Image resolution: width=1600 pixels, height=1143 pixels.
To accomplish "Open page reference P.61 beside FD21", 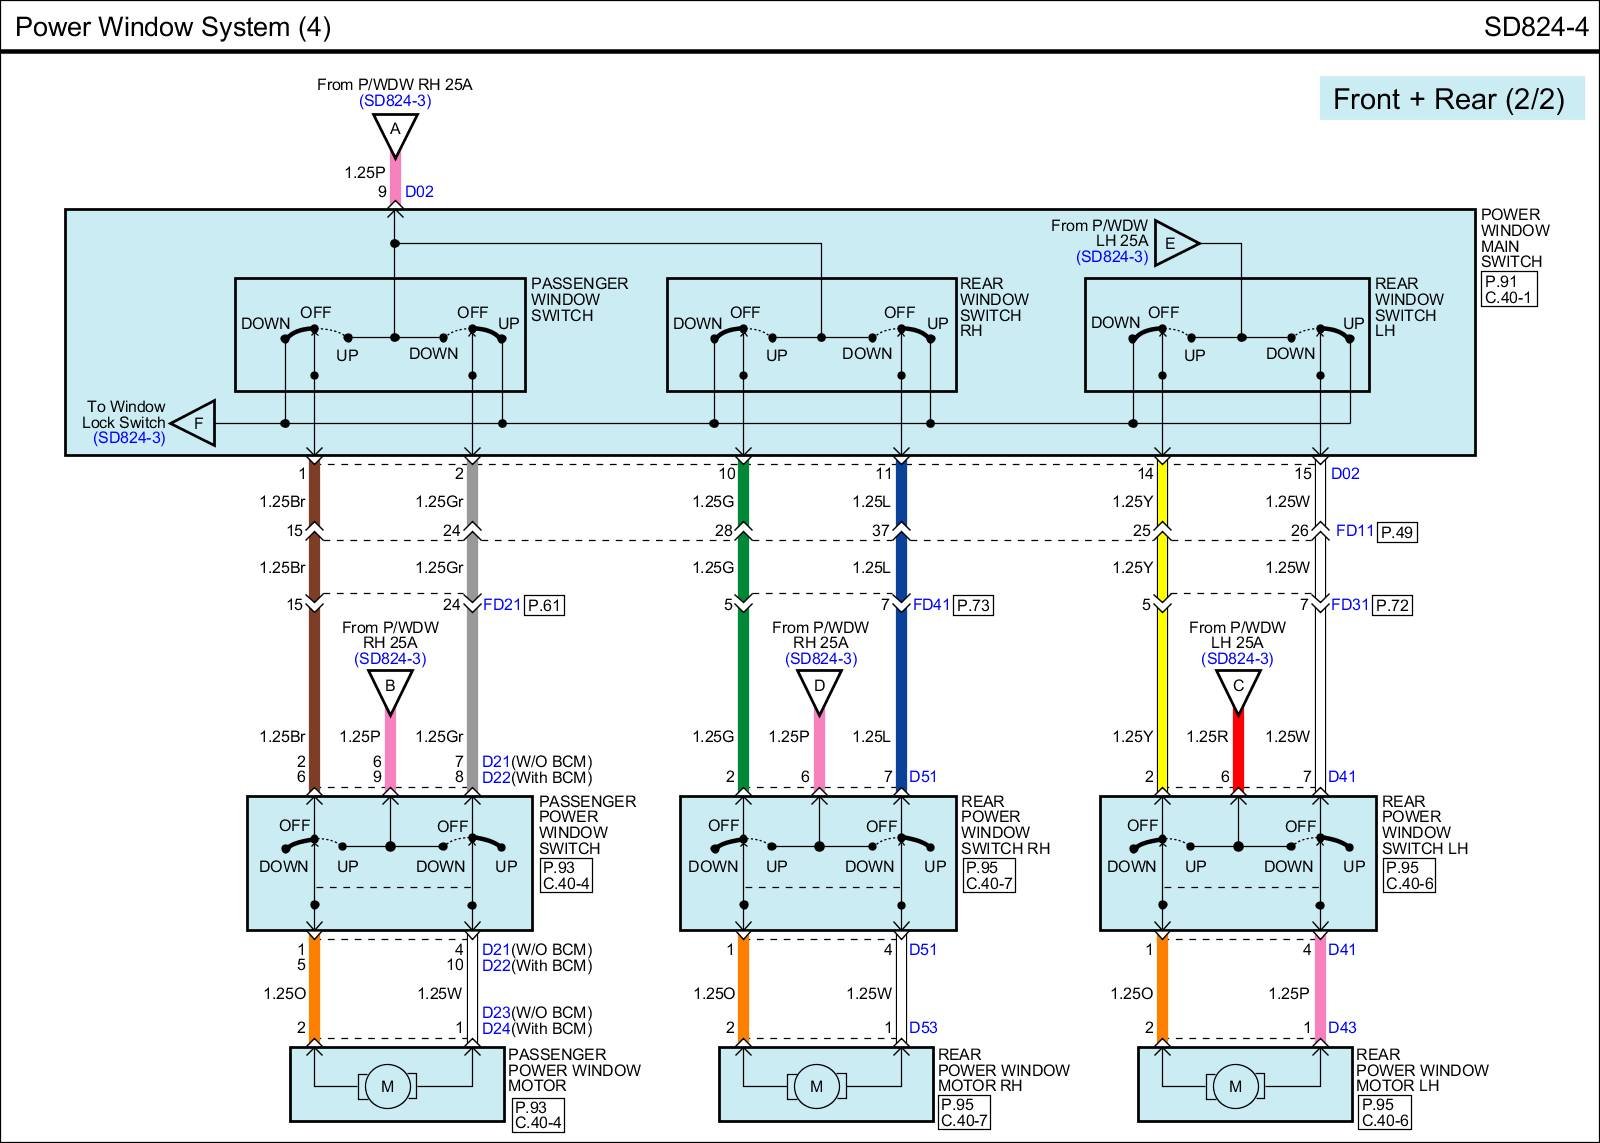I will tap(544, 605).
